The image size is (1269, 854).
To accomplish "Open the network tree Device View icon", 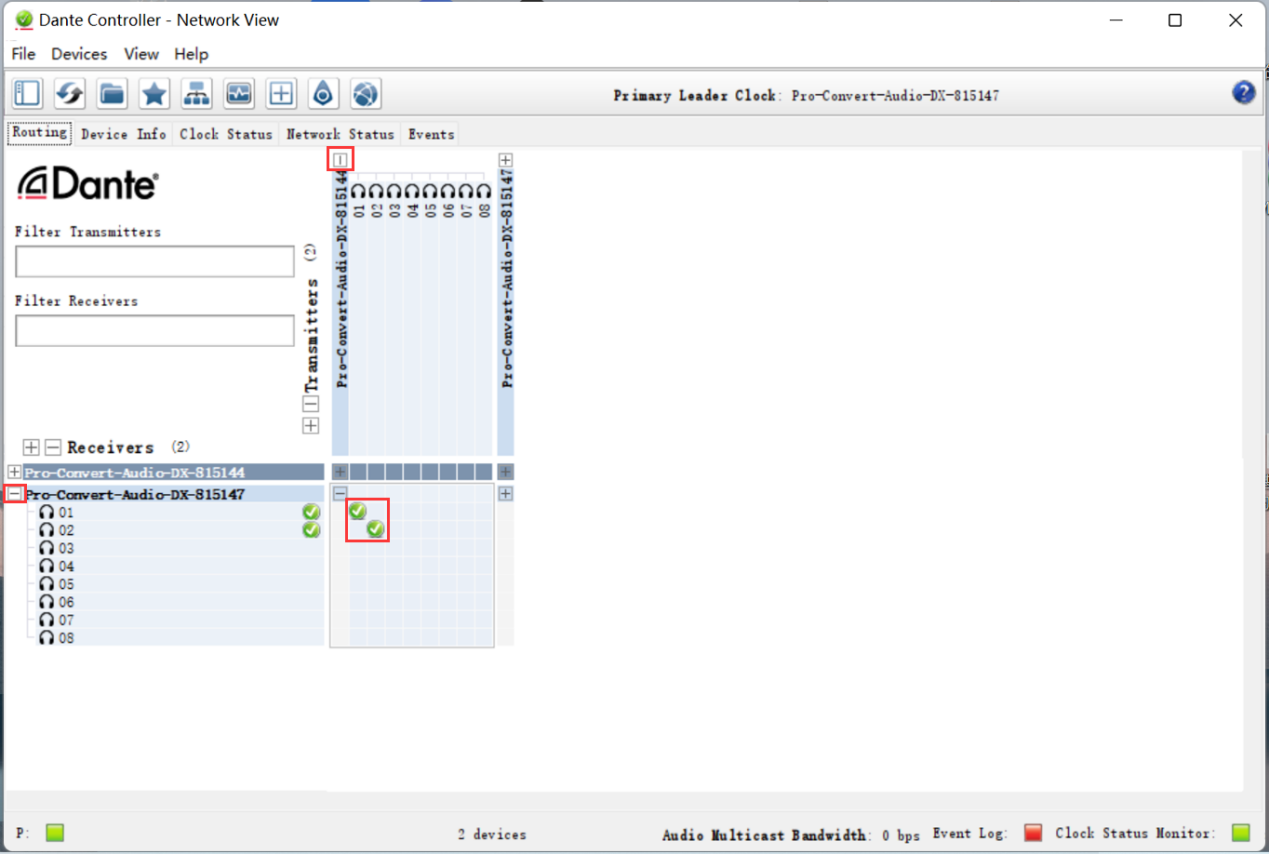I will [x=197, y=94].
